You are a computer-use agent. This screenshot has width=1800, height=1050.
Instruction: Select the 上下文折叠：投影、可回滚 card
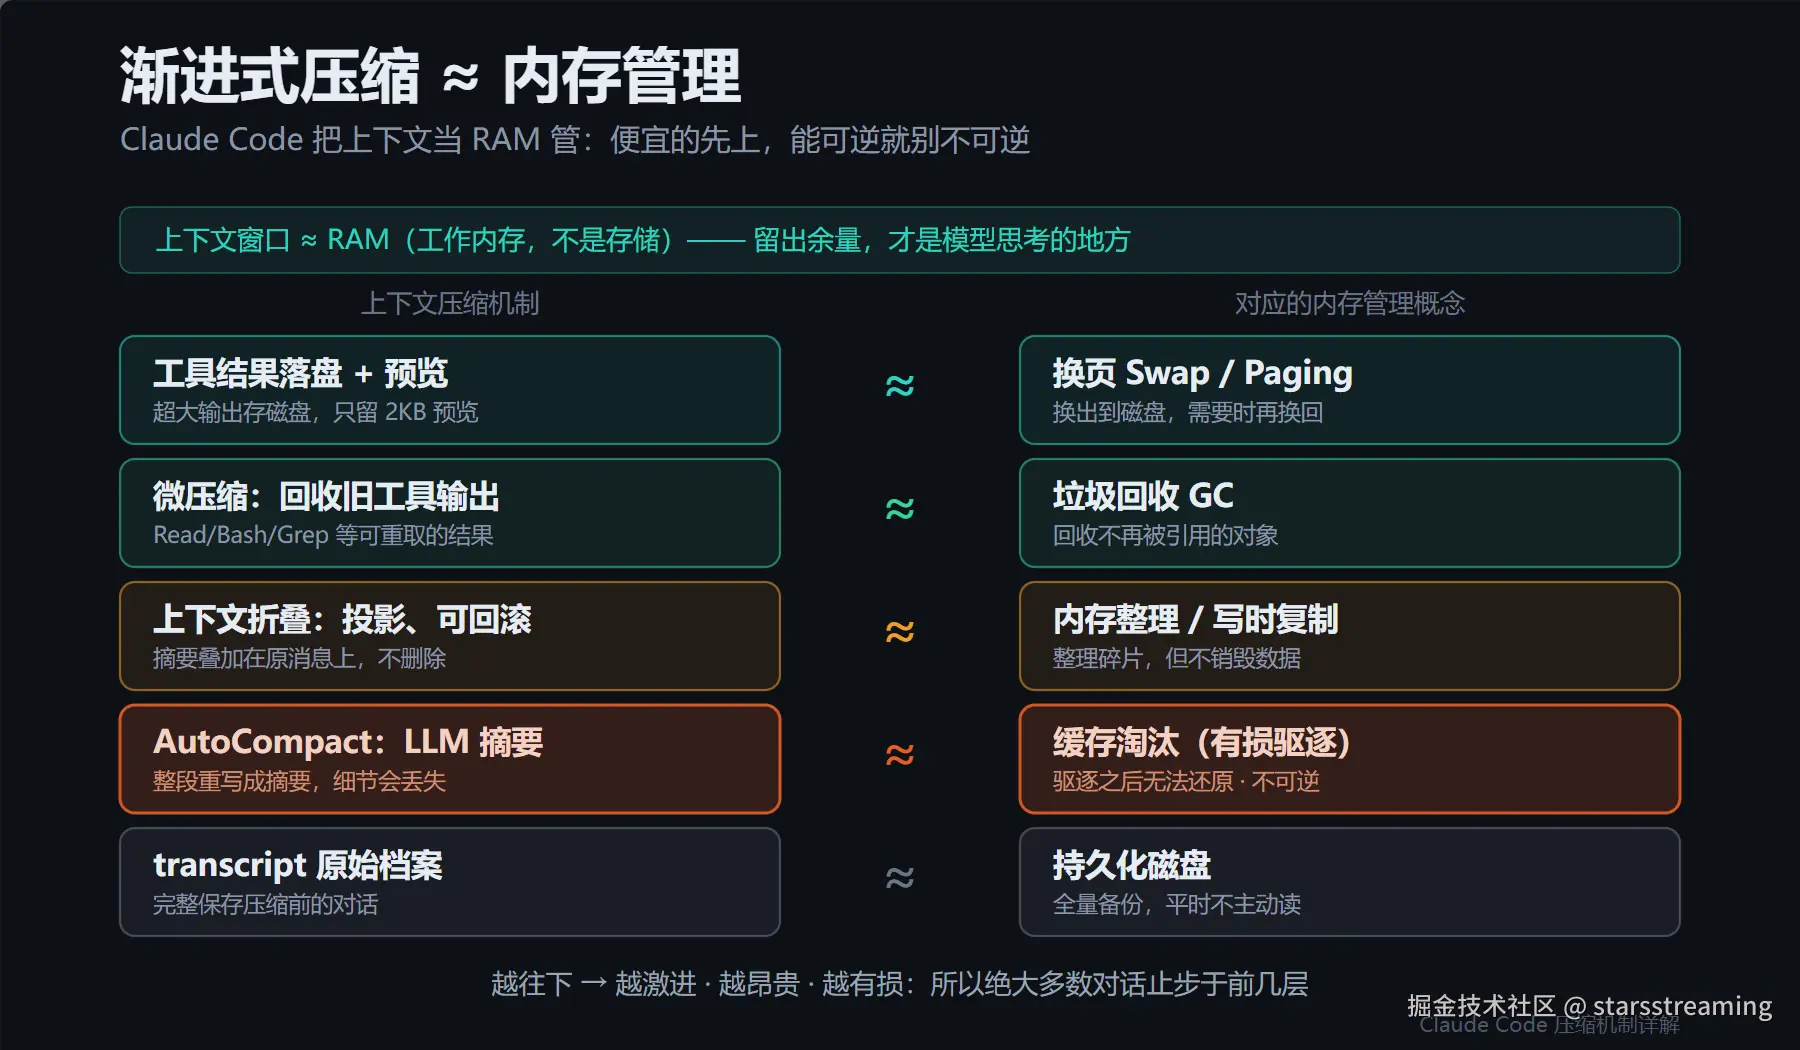click(450, 636)
